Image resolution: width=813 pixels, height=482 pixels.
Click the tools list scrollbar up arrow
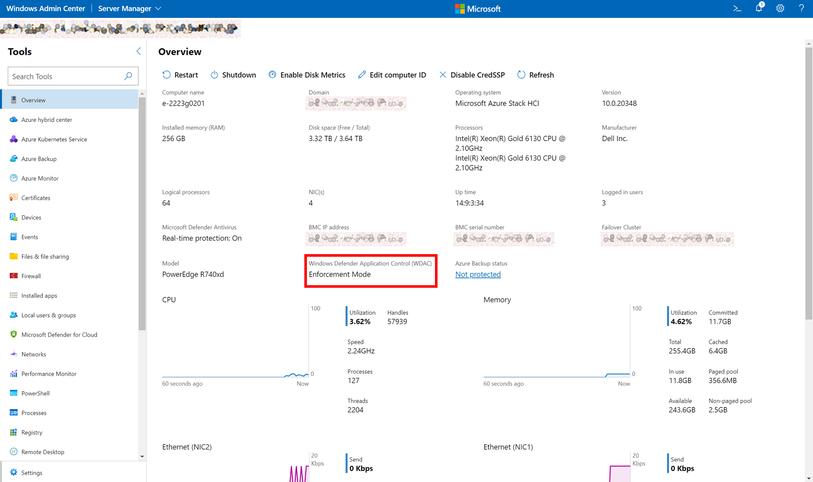142,93
